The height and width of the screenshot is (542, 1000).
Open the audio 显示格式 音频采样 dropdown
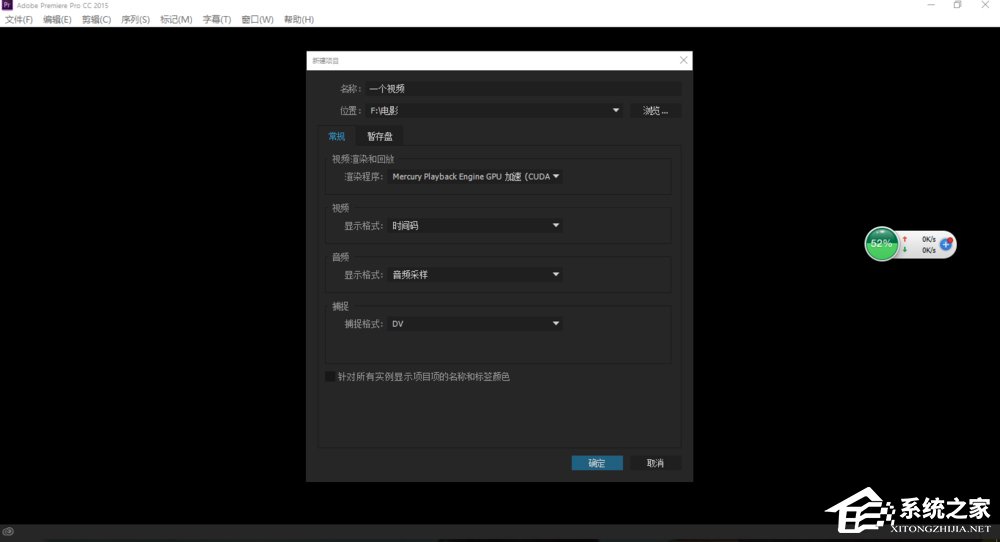(475, 275)
